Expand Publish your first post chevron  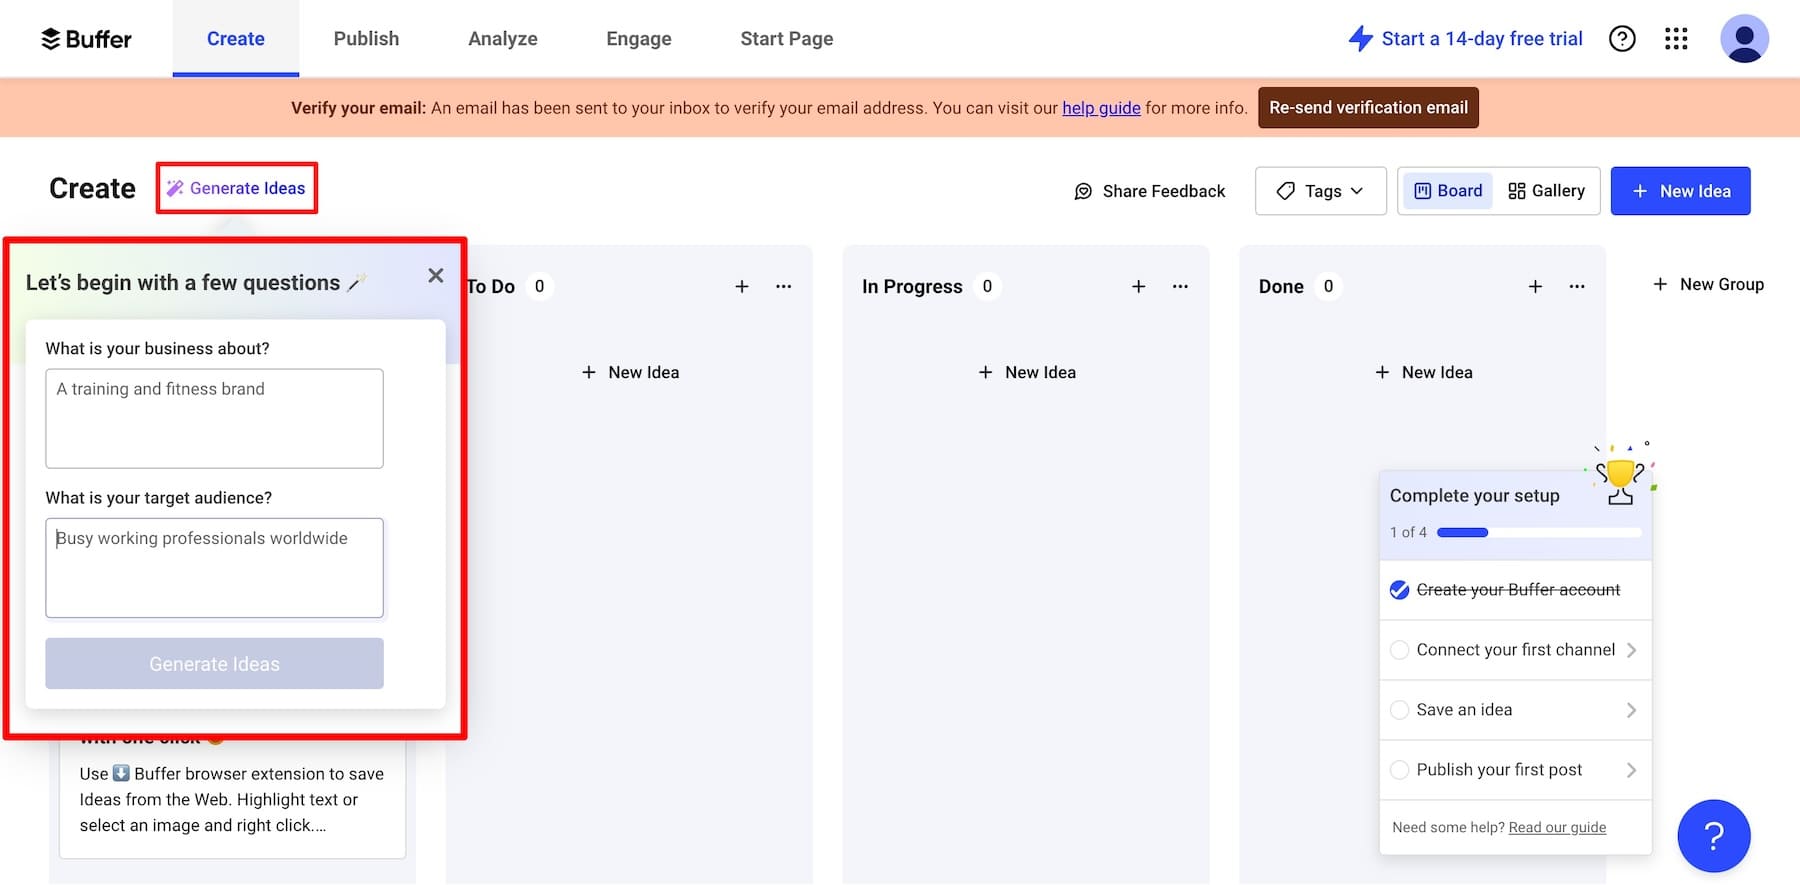1631,770
